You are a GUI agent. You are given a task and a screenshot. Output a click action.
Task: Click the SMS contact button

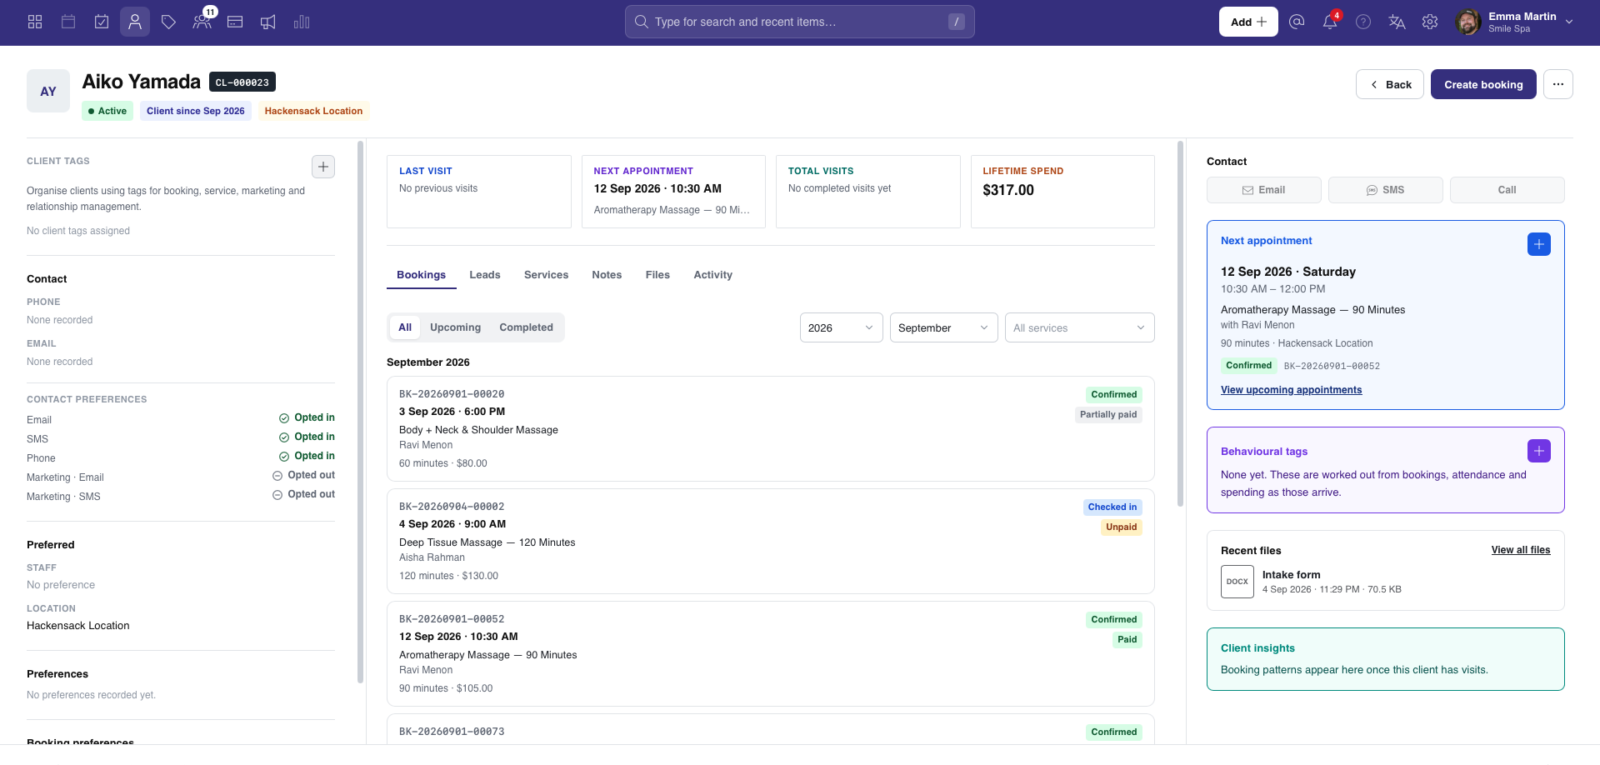tap(1385, 190)
